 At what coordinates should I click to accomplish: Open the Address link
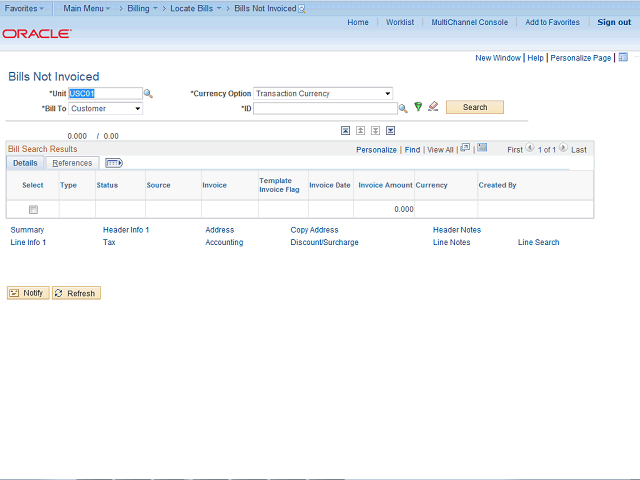click(220, 230)
